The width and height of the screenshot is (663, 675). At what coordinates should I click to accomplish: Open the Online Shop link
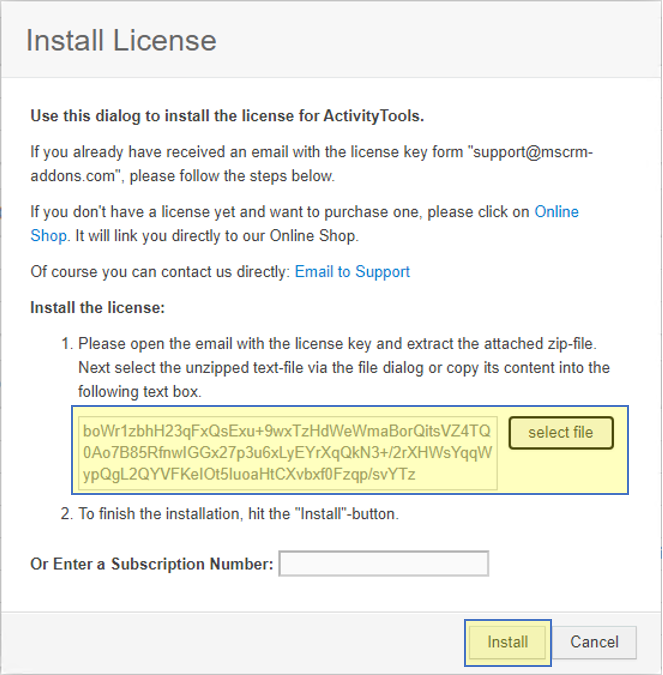click(556, 212)
